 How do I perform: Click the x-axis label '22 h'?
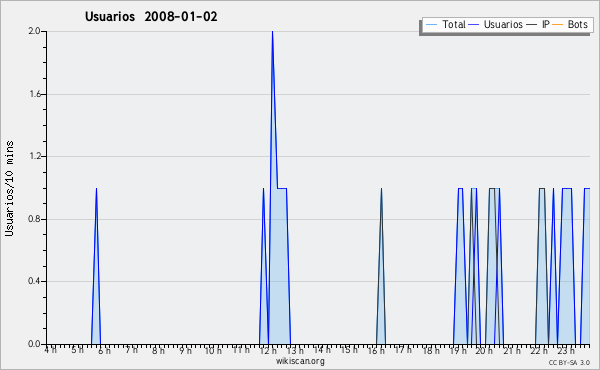pyautogui.click(x=539, y=350)
